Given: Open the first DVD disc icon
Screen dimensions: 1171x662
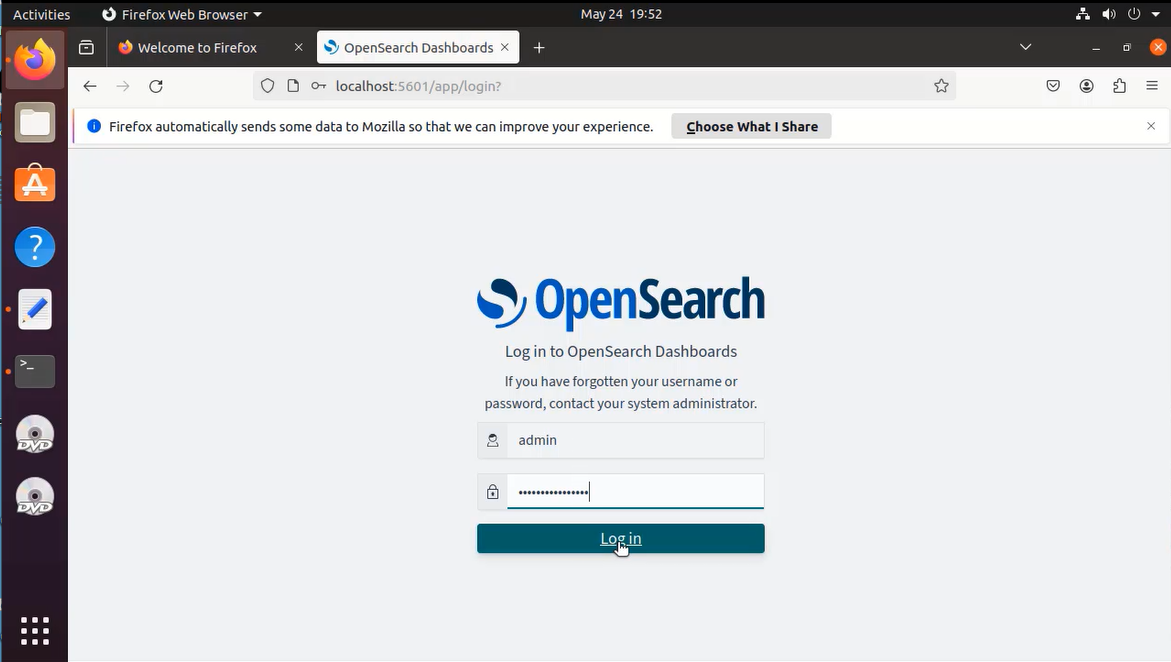Looking at the screenshot, I should pos(35,434).
